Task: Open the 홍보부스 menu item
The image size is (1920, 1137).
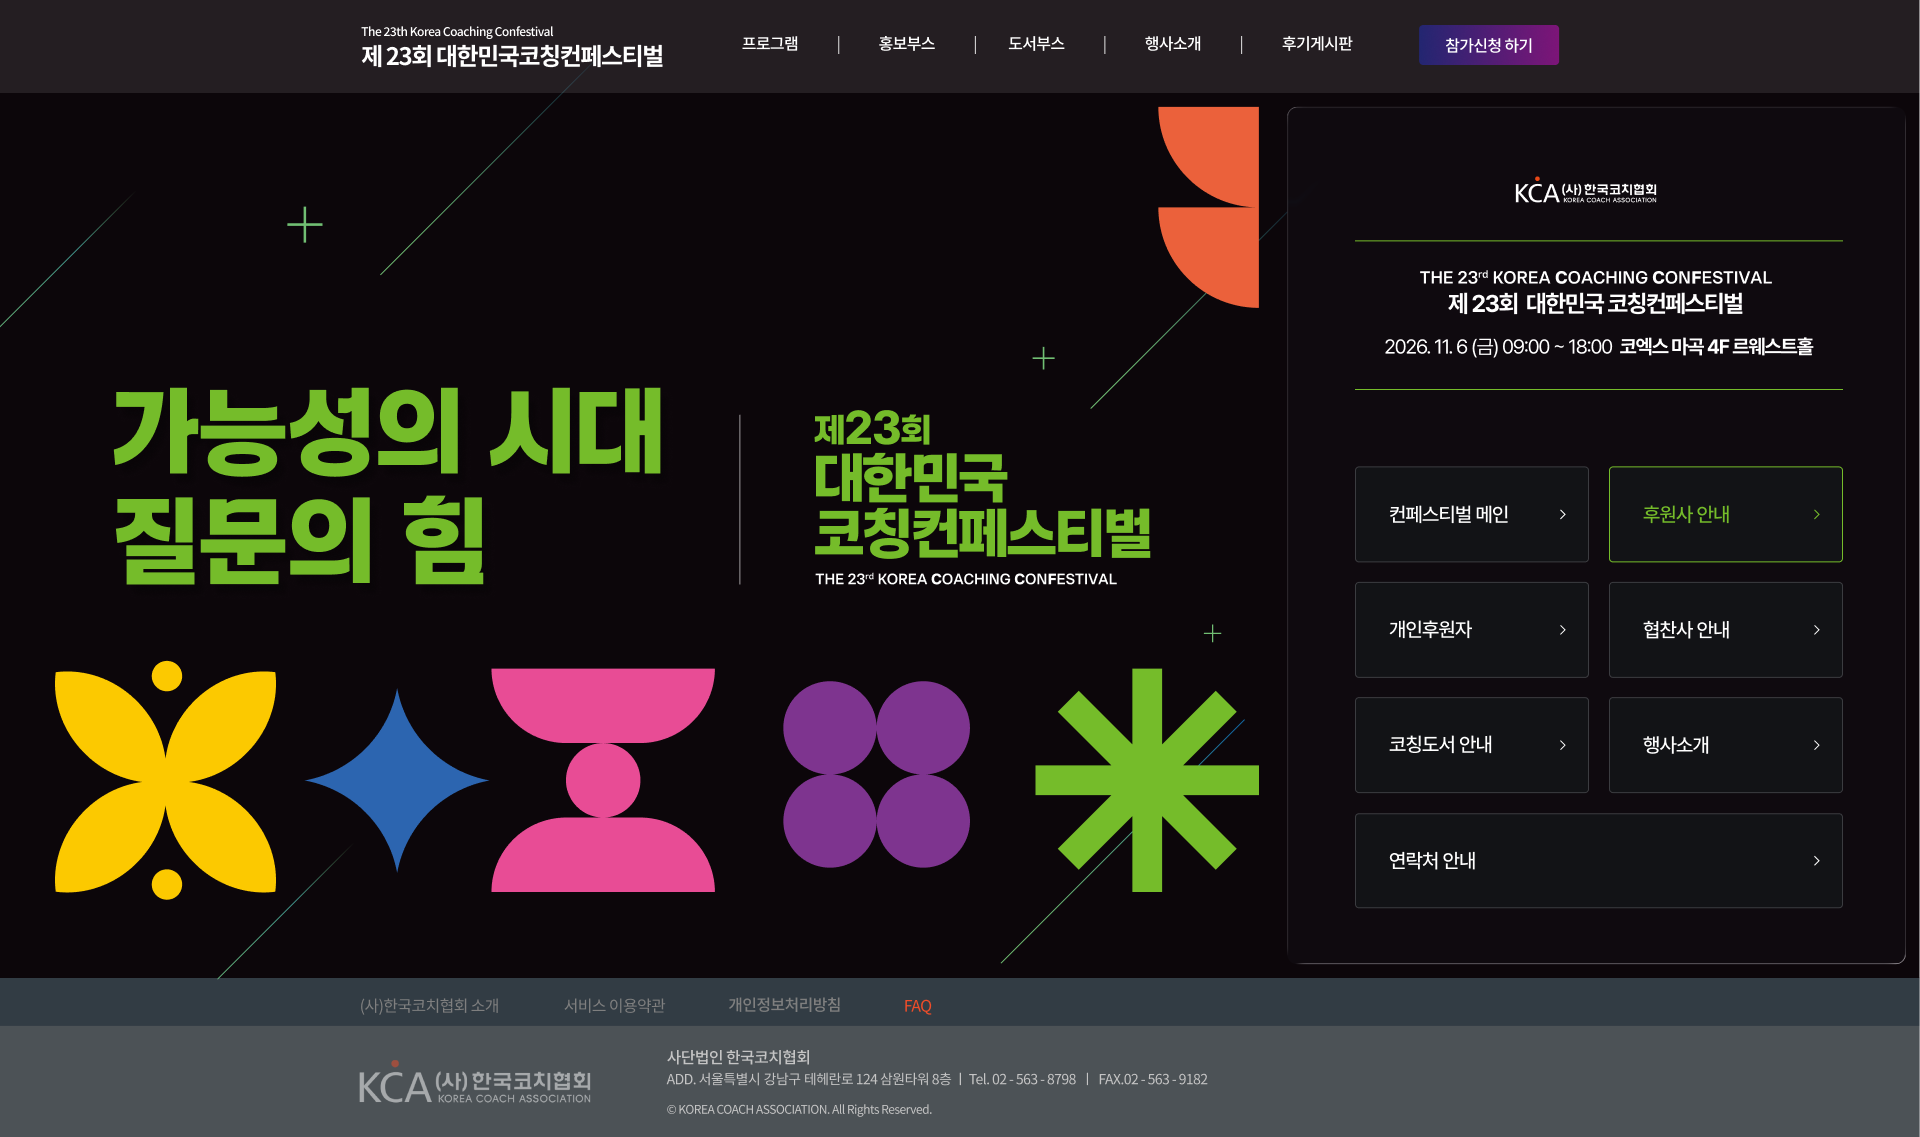Action: (906, 44)
